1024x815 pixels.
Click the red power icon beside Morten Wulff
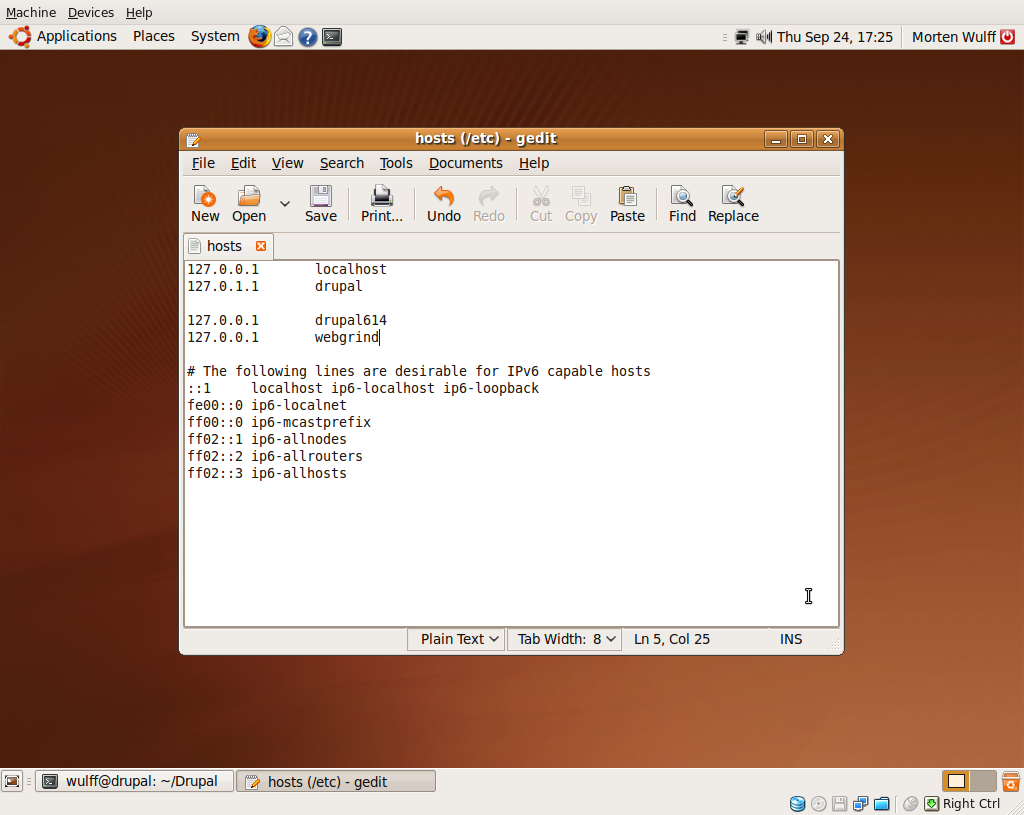point(1008,37)
